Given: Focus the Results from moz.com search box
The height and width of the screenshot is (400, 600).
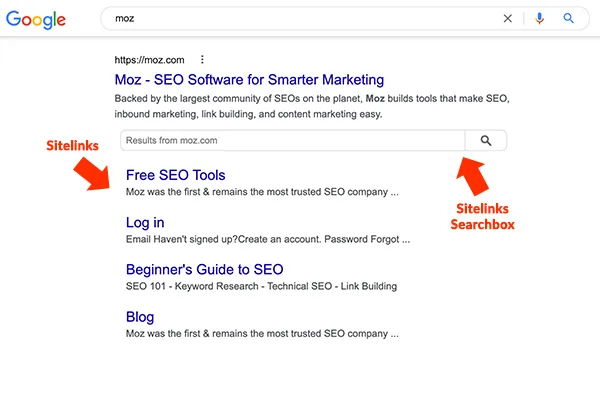Looking at the screenshot, I should click(x=293, y=140).
